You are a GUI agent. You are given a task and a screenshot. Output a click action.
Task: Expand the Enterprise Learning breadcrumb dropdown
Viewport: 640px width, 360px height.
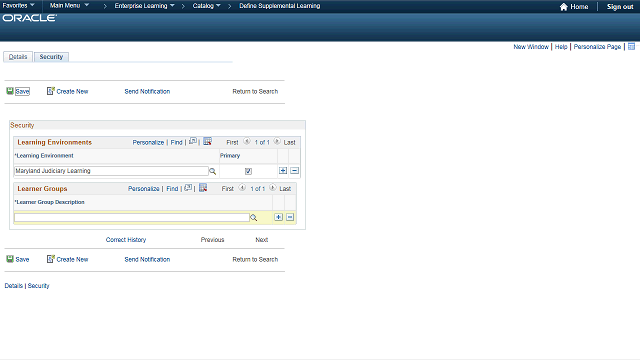144,6
